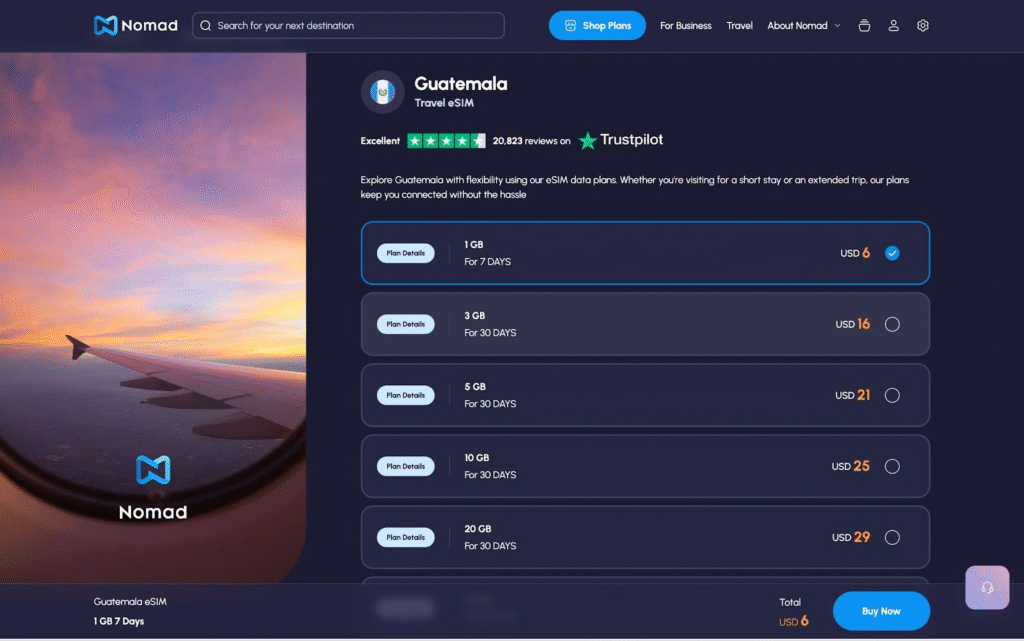This screenshot has height=641, width=1024.
Task: Click the Travel eSIM subtitle
Action: point(444,103)
